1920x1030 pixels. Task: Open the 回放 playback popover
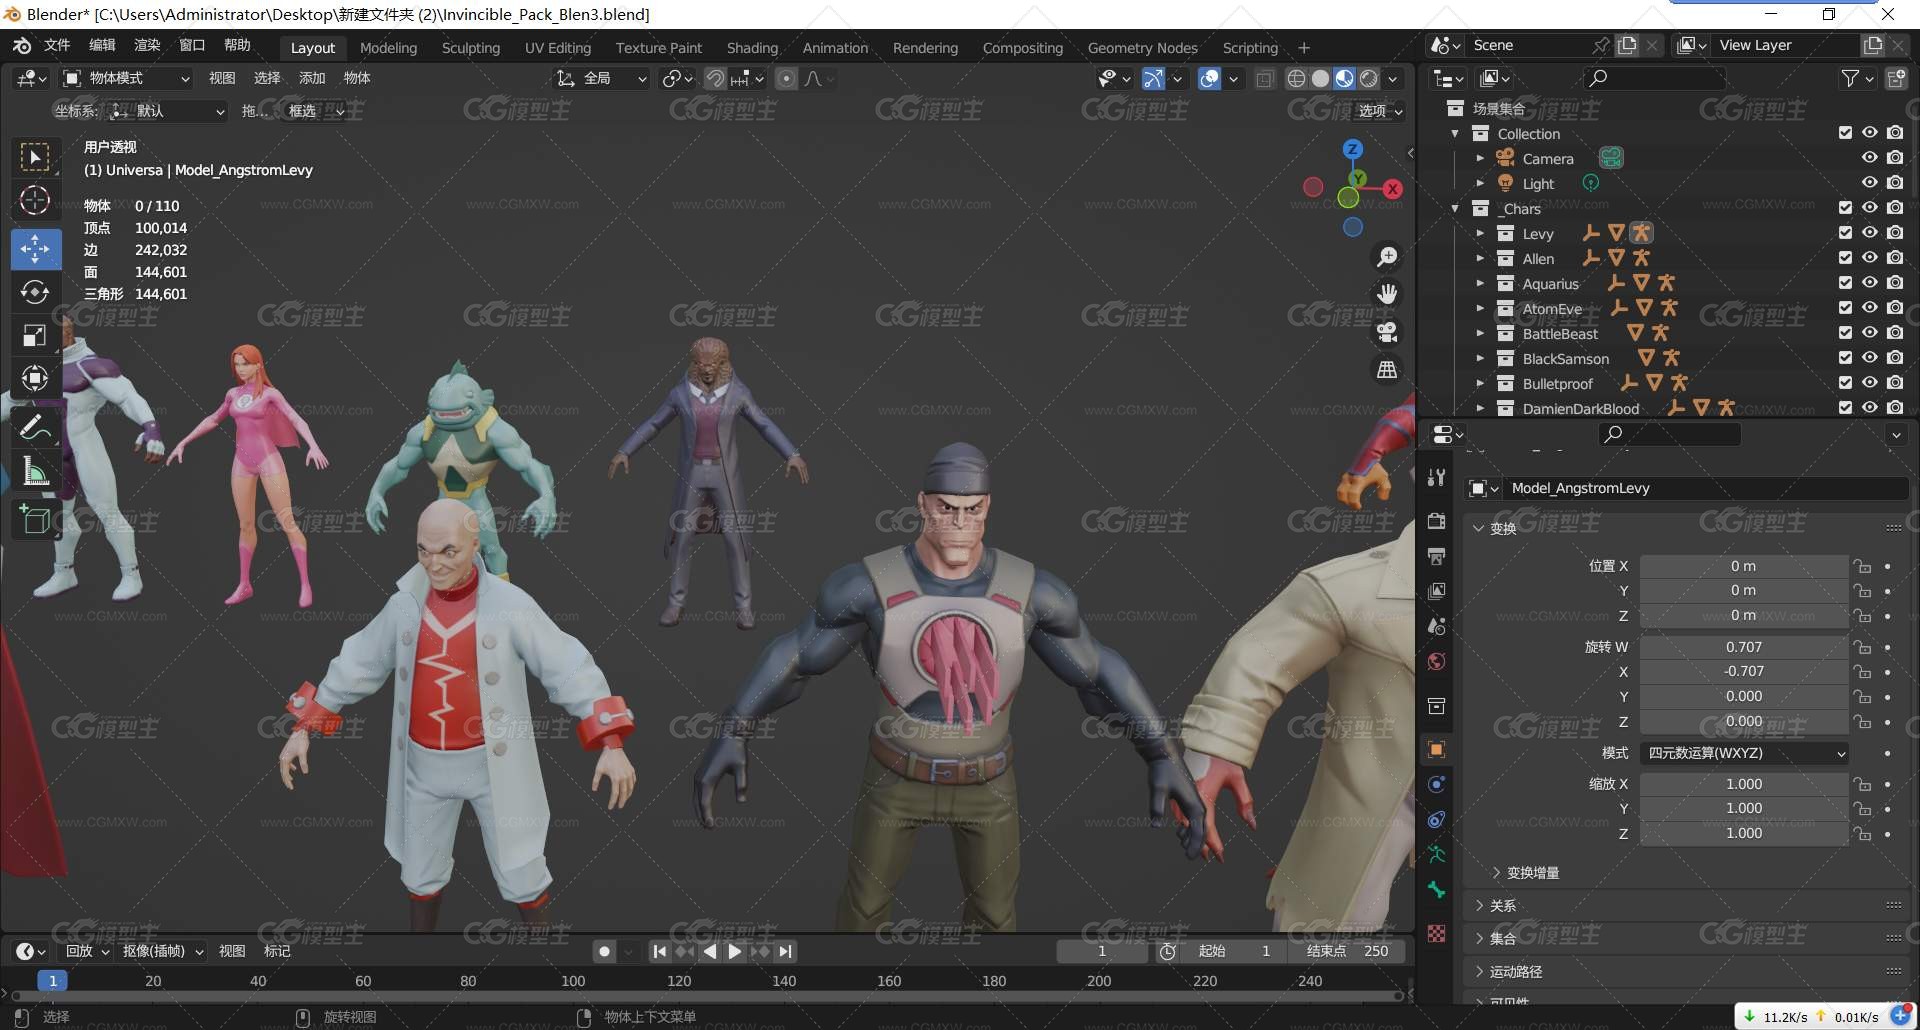(x=87, y=952)
